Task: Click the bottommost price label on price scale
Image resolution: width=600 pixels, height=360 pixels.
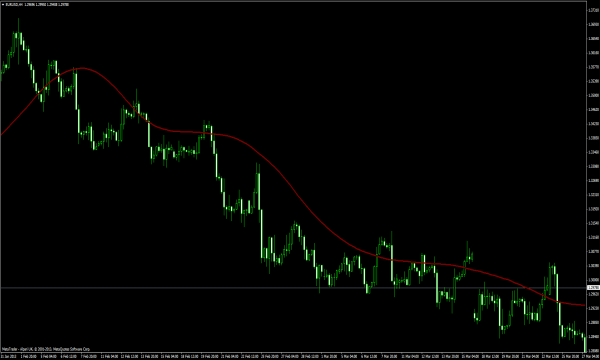Action: coord(593,351)
